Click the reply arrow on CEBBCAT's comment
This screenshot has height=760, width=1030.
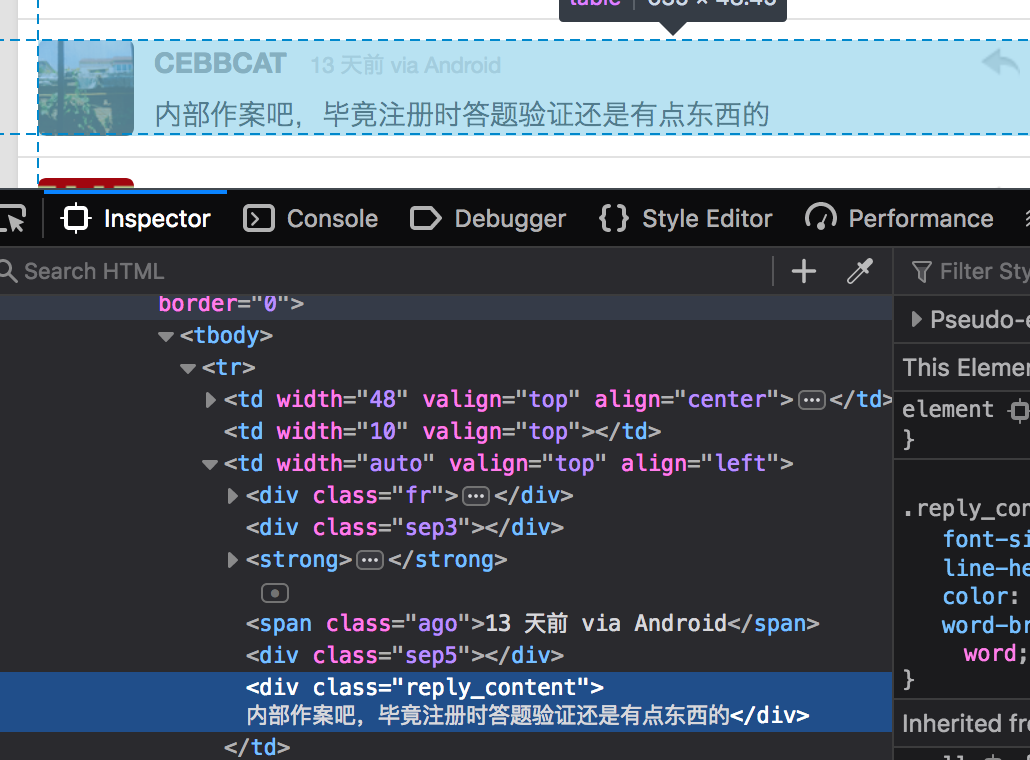(1000, 63)
